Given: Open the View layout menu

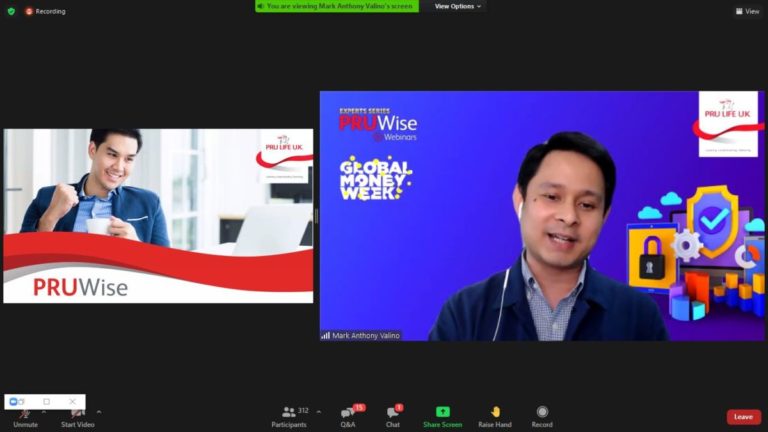Looking at the screenshot, I should click(x=747, y=11).
